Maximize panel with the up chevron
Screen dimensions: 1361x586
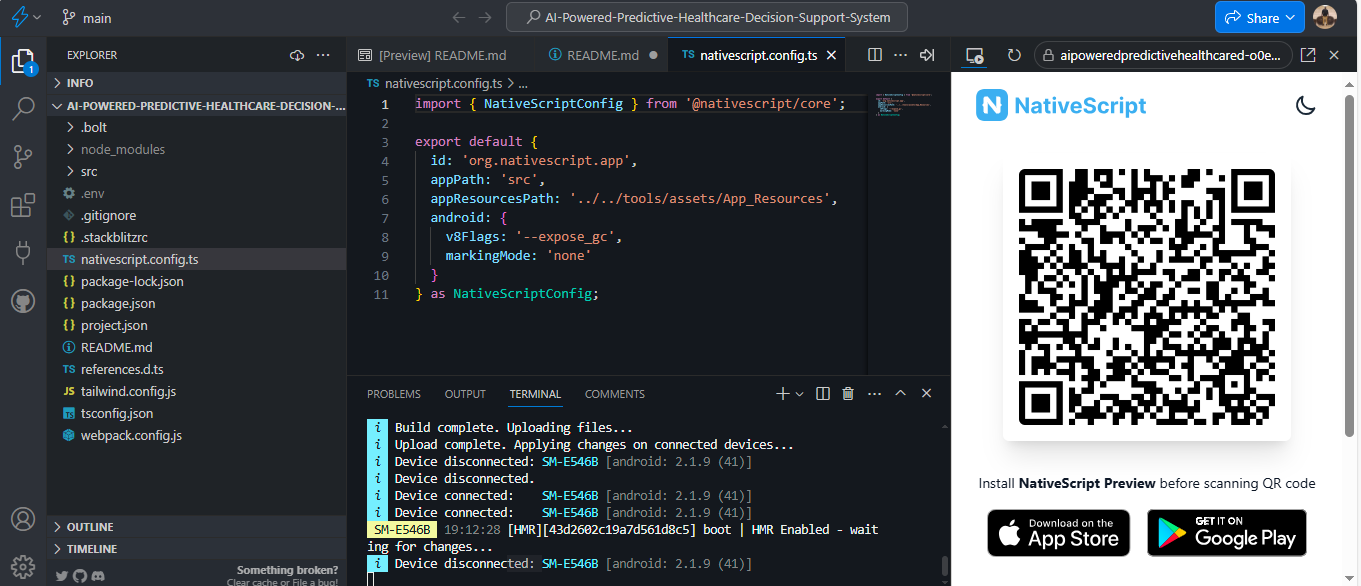[900, 394]
